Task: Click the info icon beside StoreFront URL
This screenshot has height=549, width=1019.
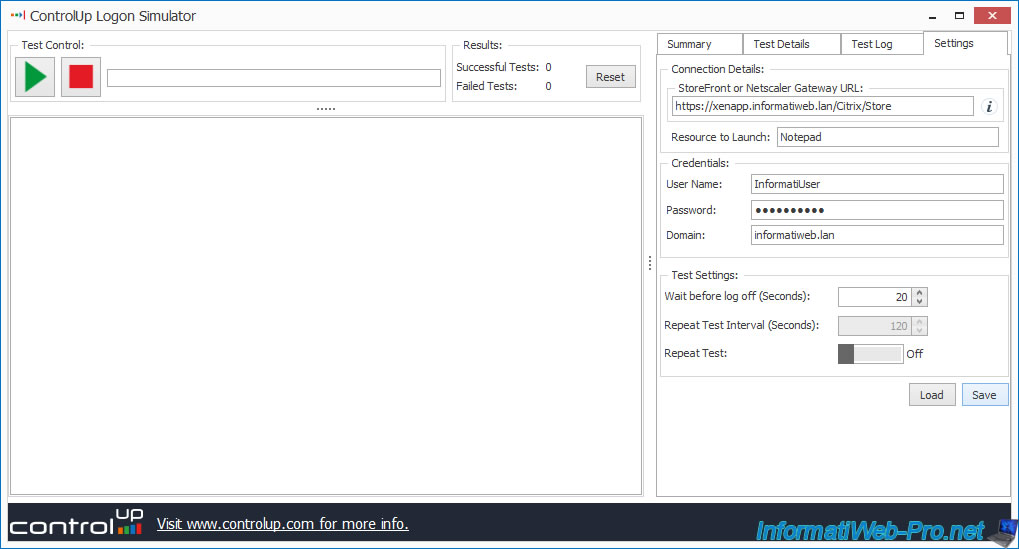Action: (989, 107)
